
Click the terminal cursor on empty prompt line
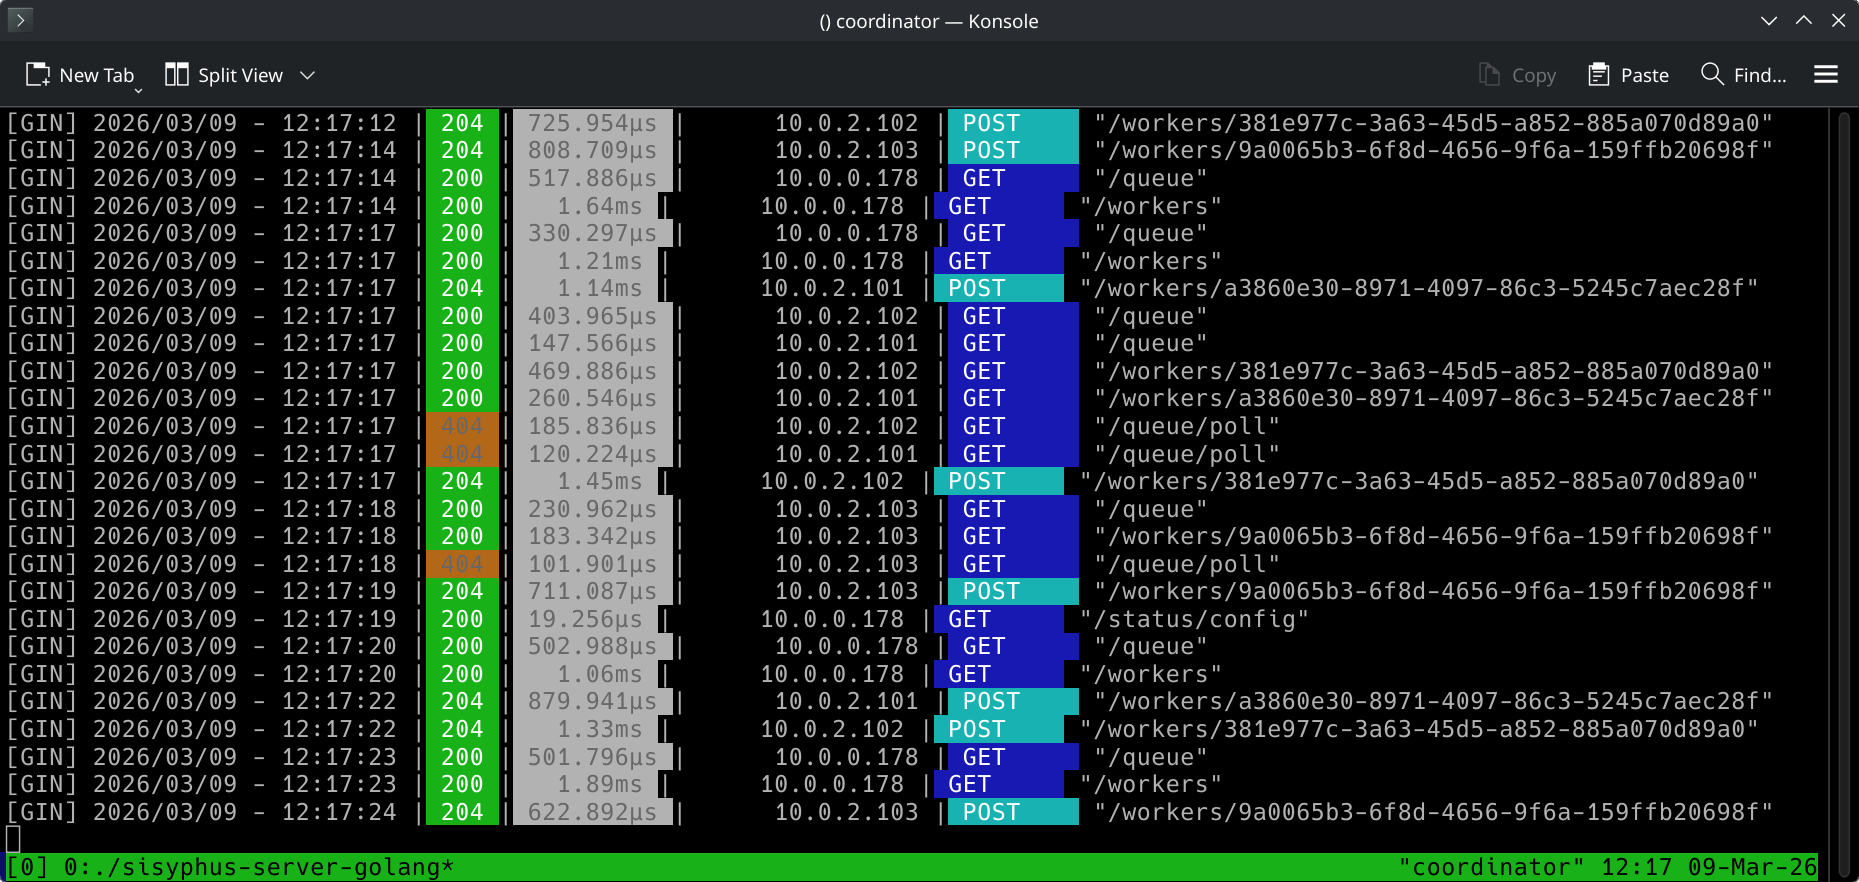(x=13, y=839)
